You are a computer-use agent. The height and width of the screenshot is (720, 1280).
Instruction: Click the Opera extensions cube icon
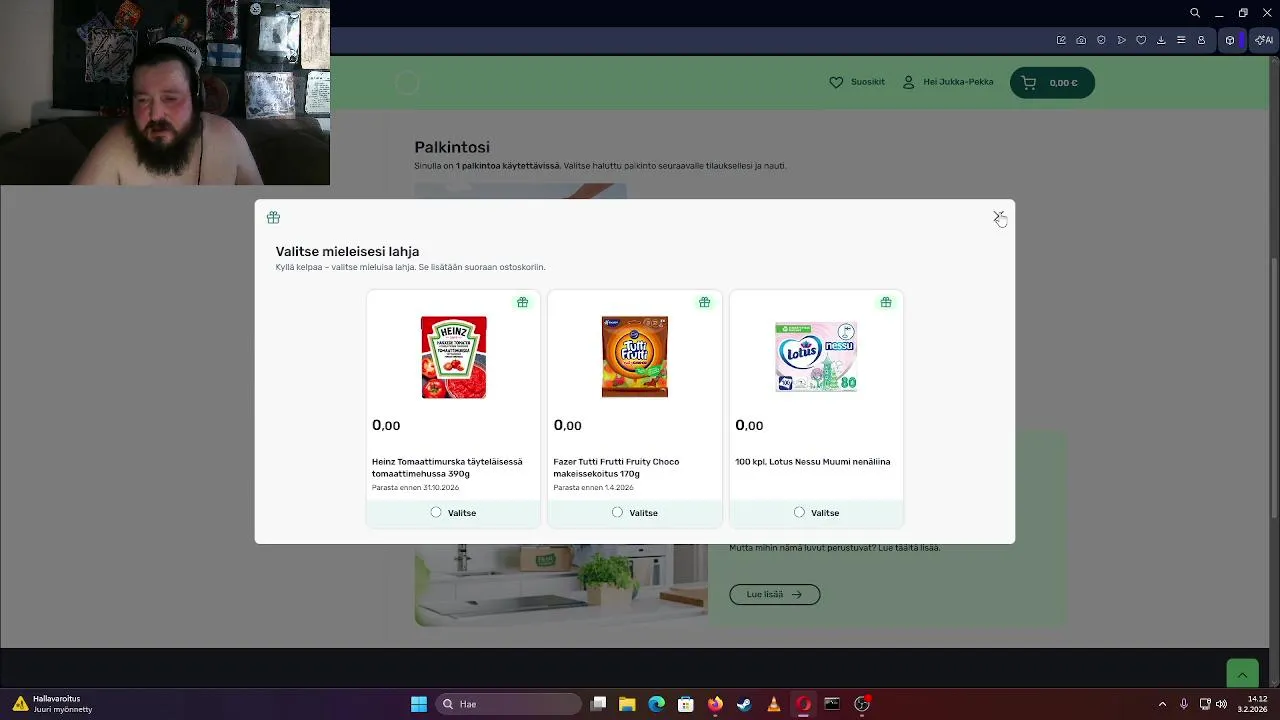click(1230, 40)
